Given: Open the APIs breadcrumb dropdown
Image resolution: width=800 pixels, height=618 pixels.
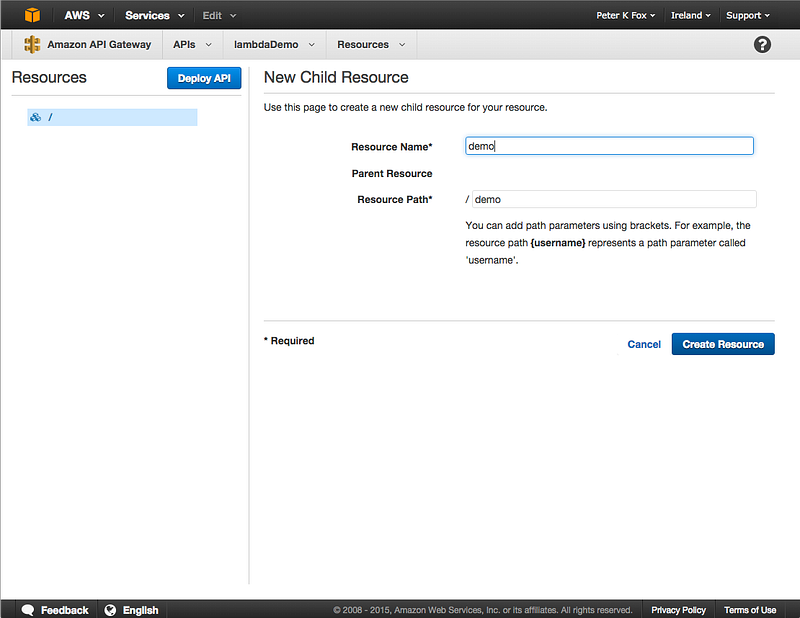Looking at the screenshot, I should point(192,44).
